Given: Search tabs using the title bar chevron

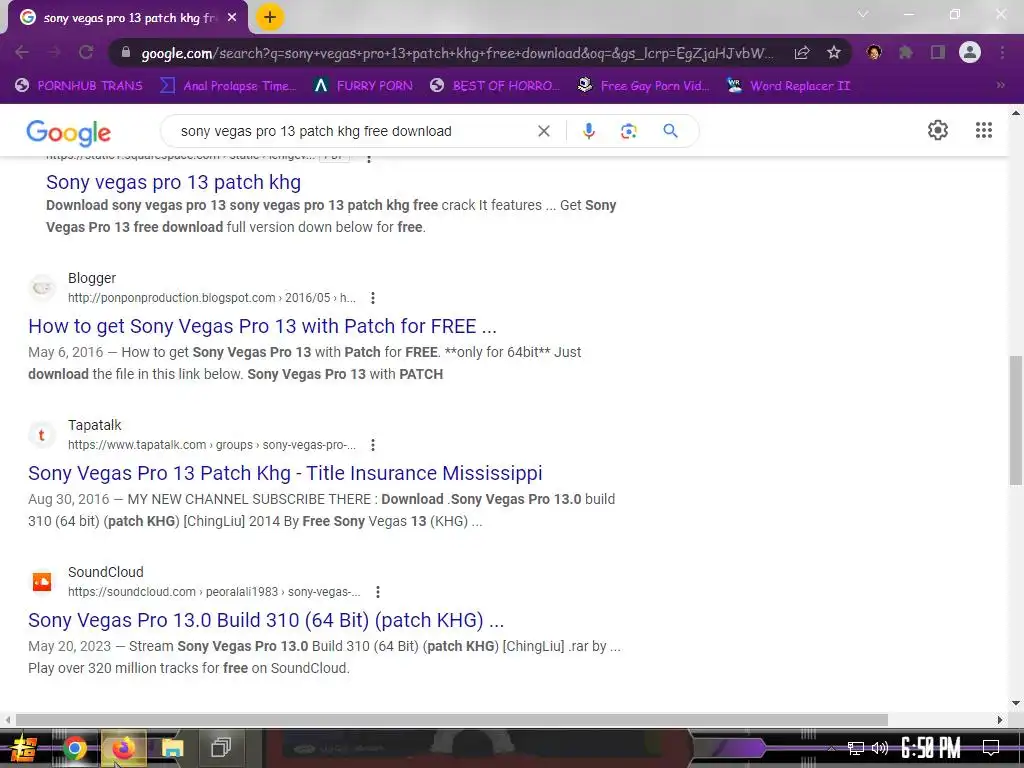Looking at the screenshot, I should [x=863, y=14].
